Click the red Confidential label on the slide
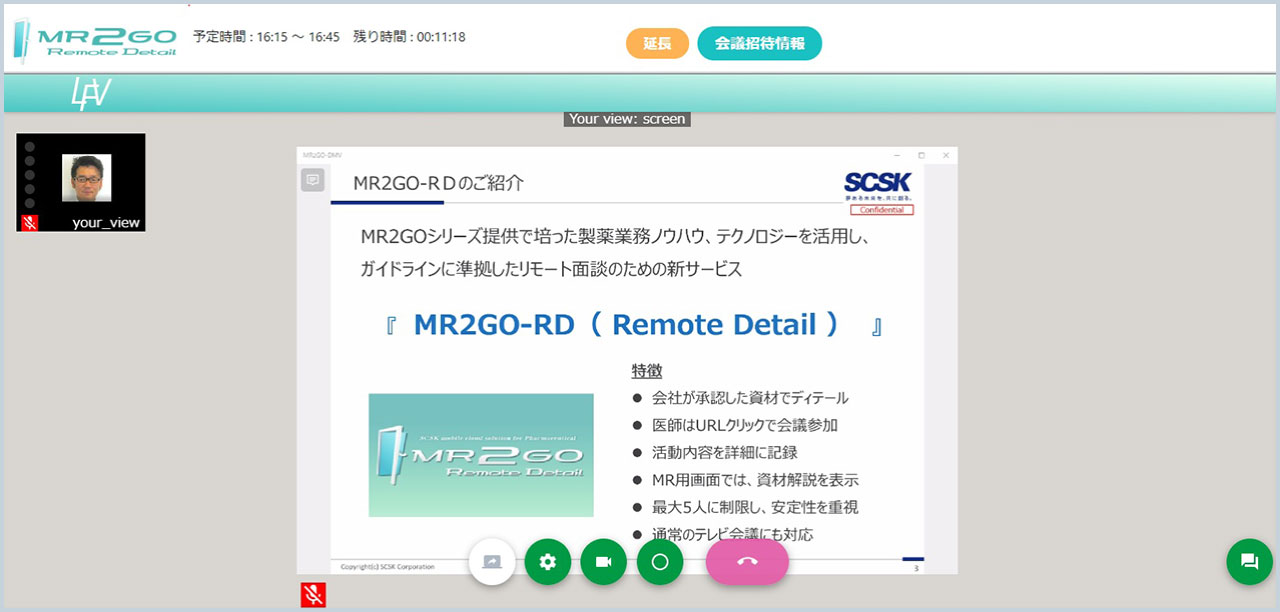 pyautogui.click(x=882, y=210)
